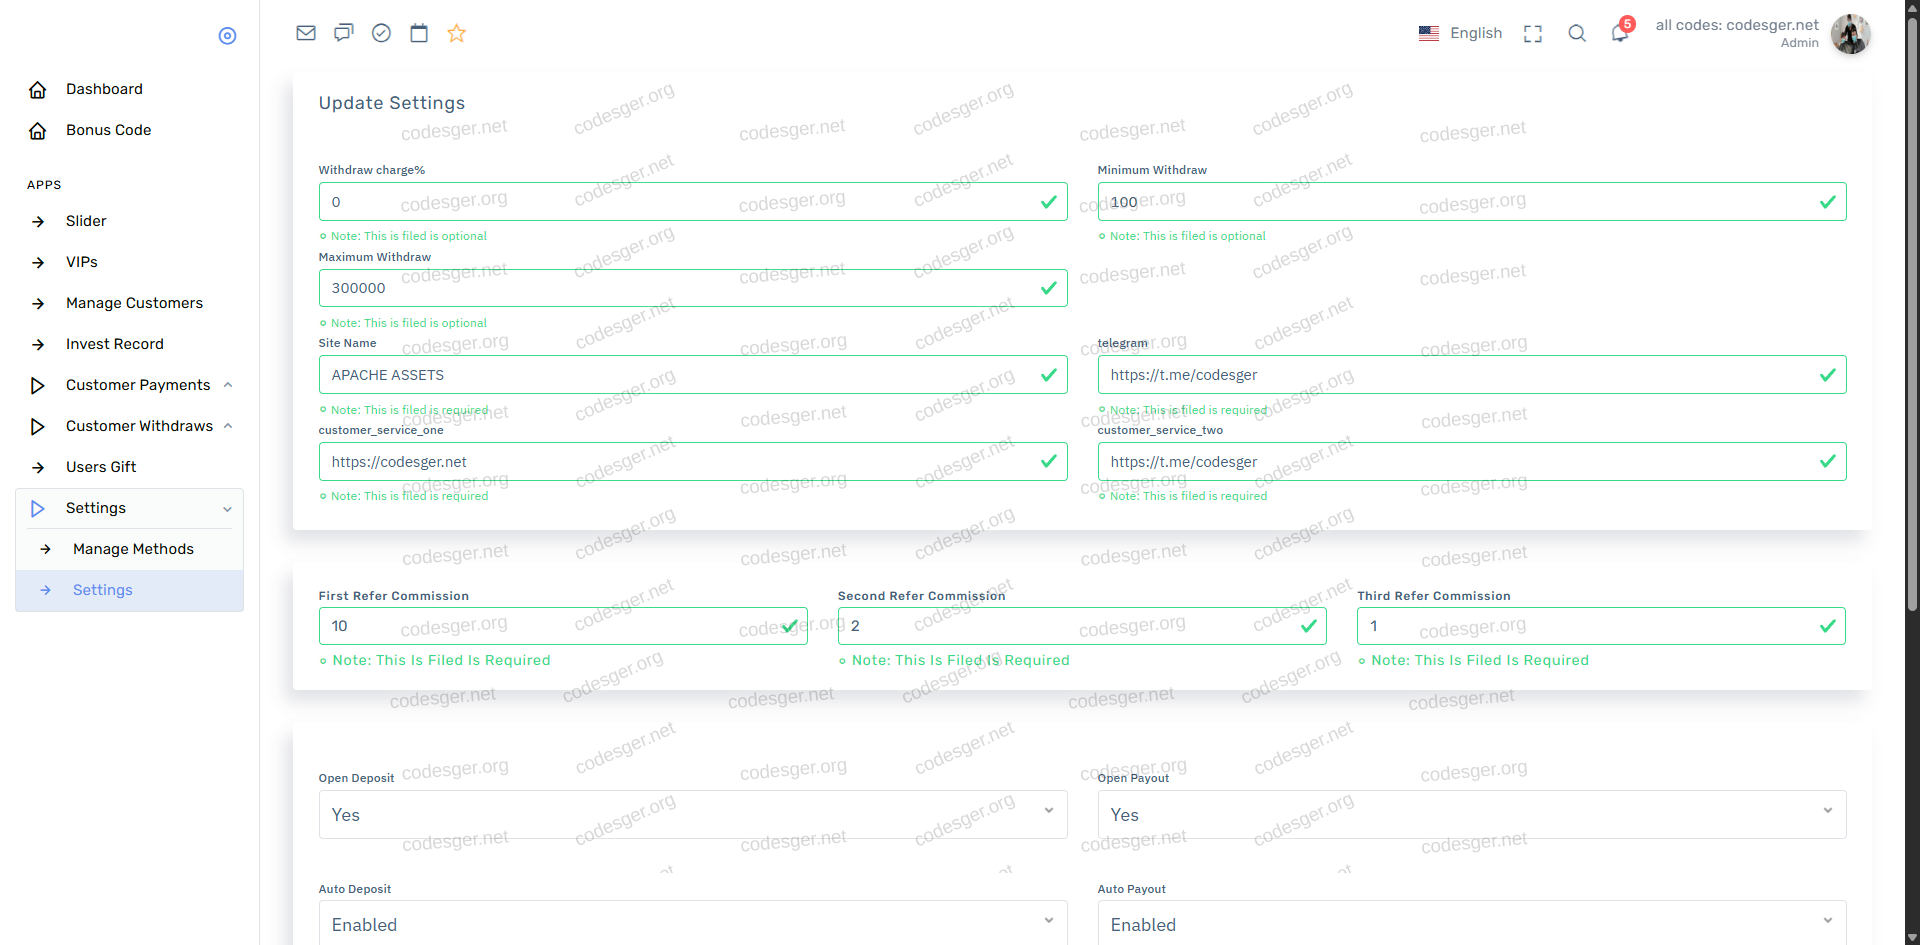This screenshot has height=945, width=1920.
Task: Open the search magnifier icon
Action: pyautogui.click(x=1577, y=33)
